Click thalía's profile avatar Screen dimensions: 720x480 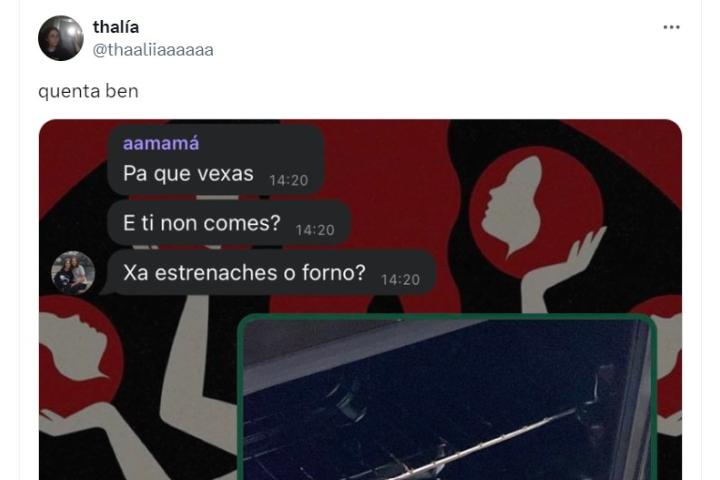click(x=61, y=38)
